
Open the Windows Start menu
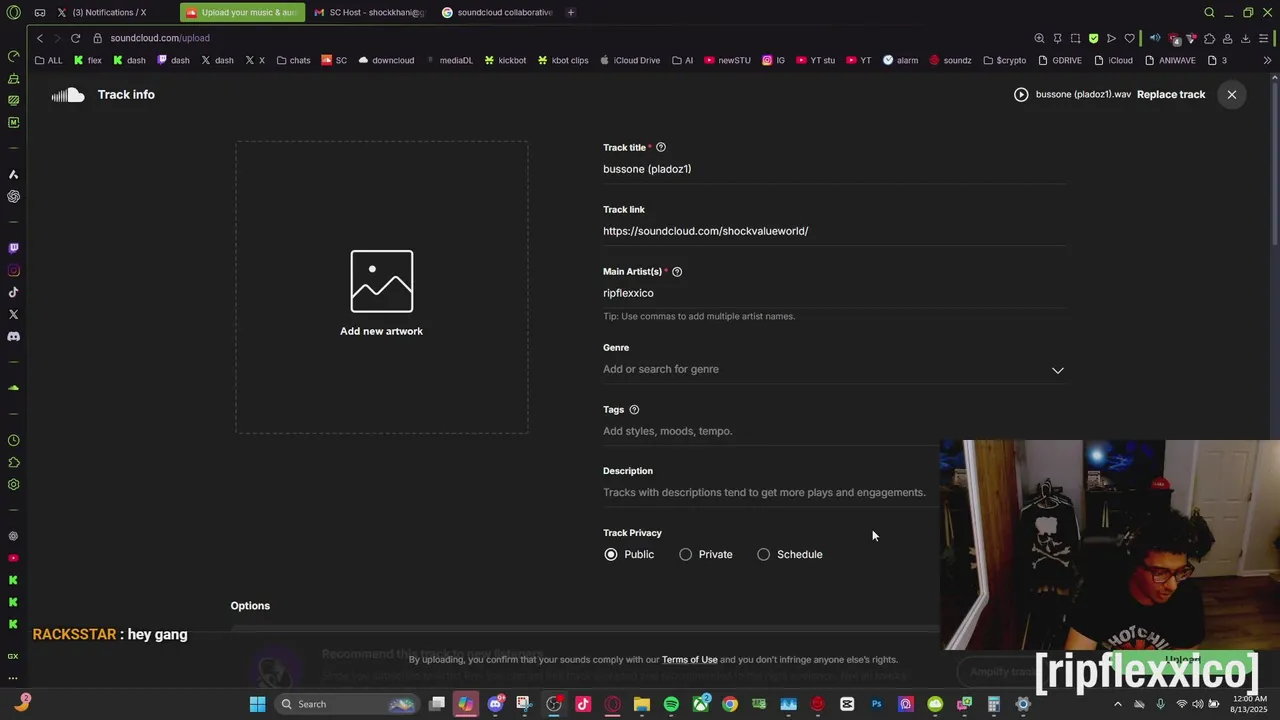click(257, 704)
